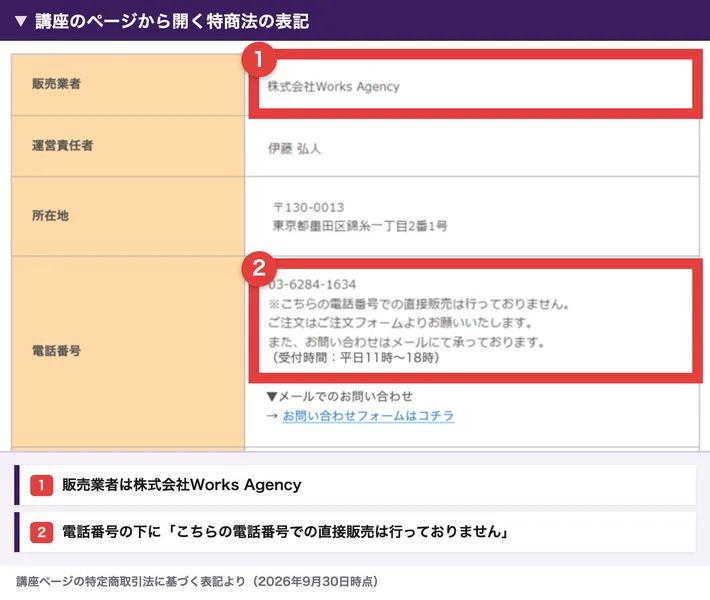Click the header title 講座のページから開く特商法の表記

pos(172,21)
